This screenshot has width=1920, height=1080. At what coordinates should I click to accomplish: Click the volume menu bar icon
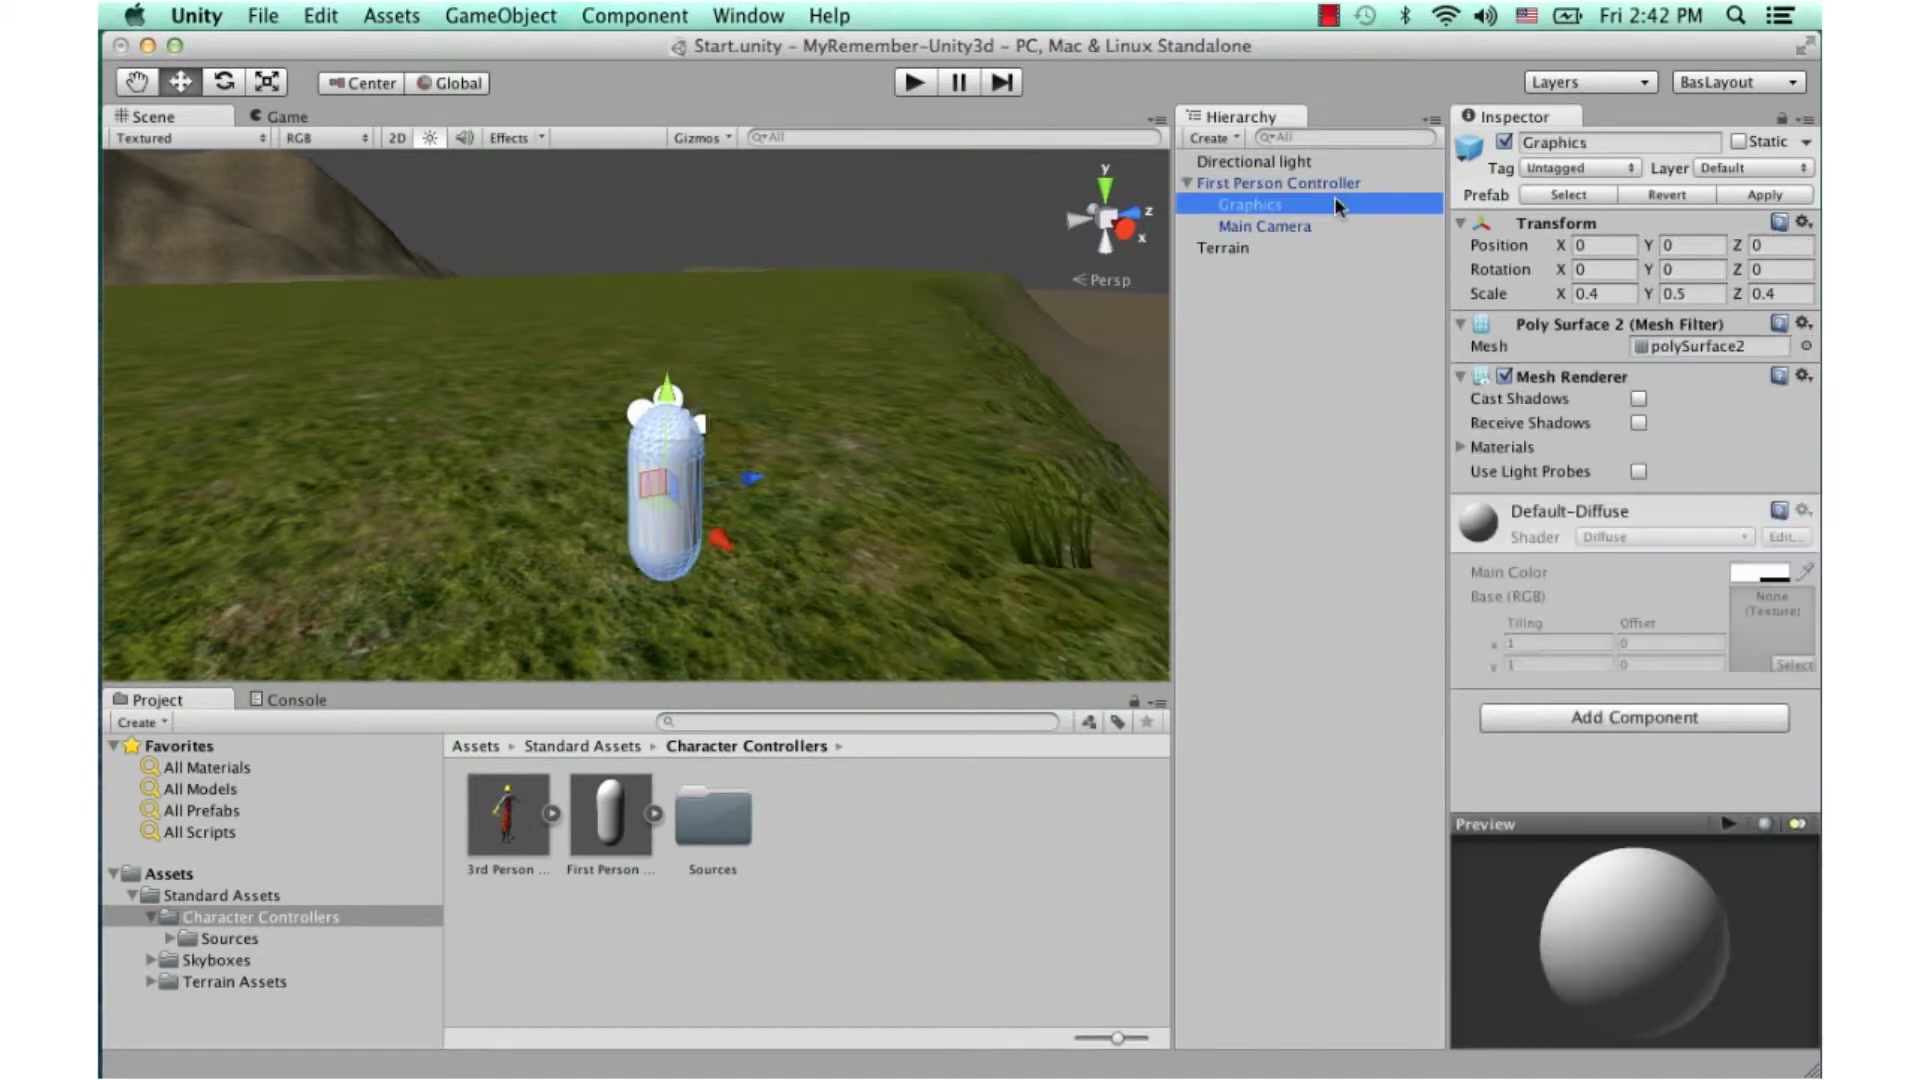[1485, 15]
